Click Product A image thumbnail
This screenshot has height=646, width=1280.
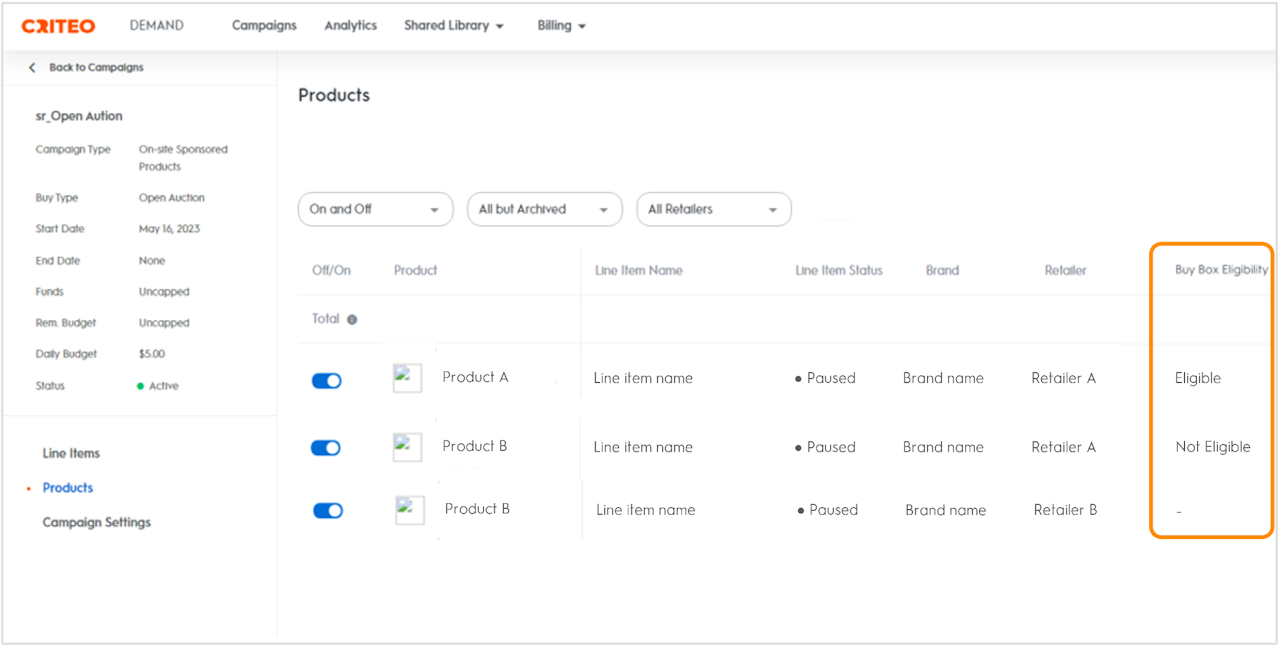click(x=408, y=378)
